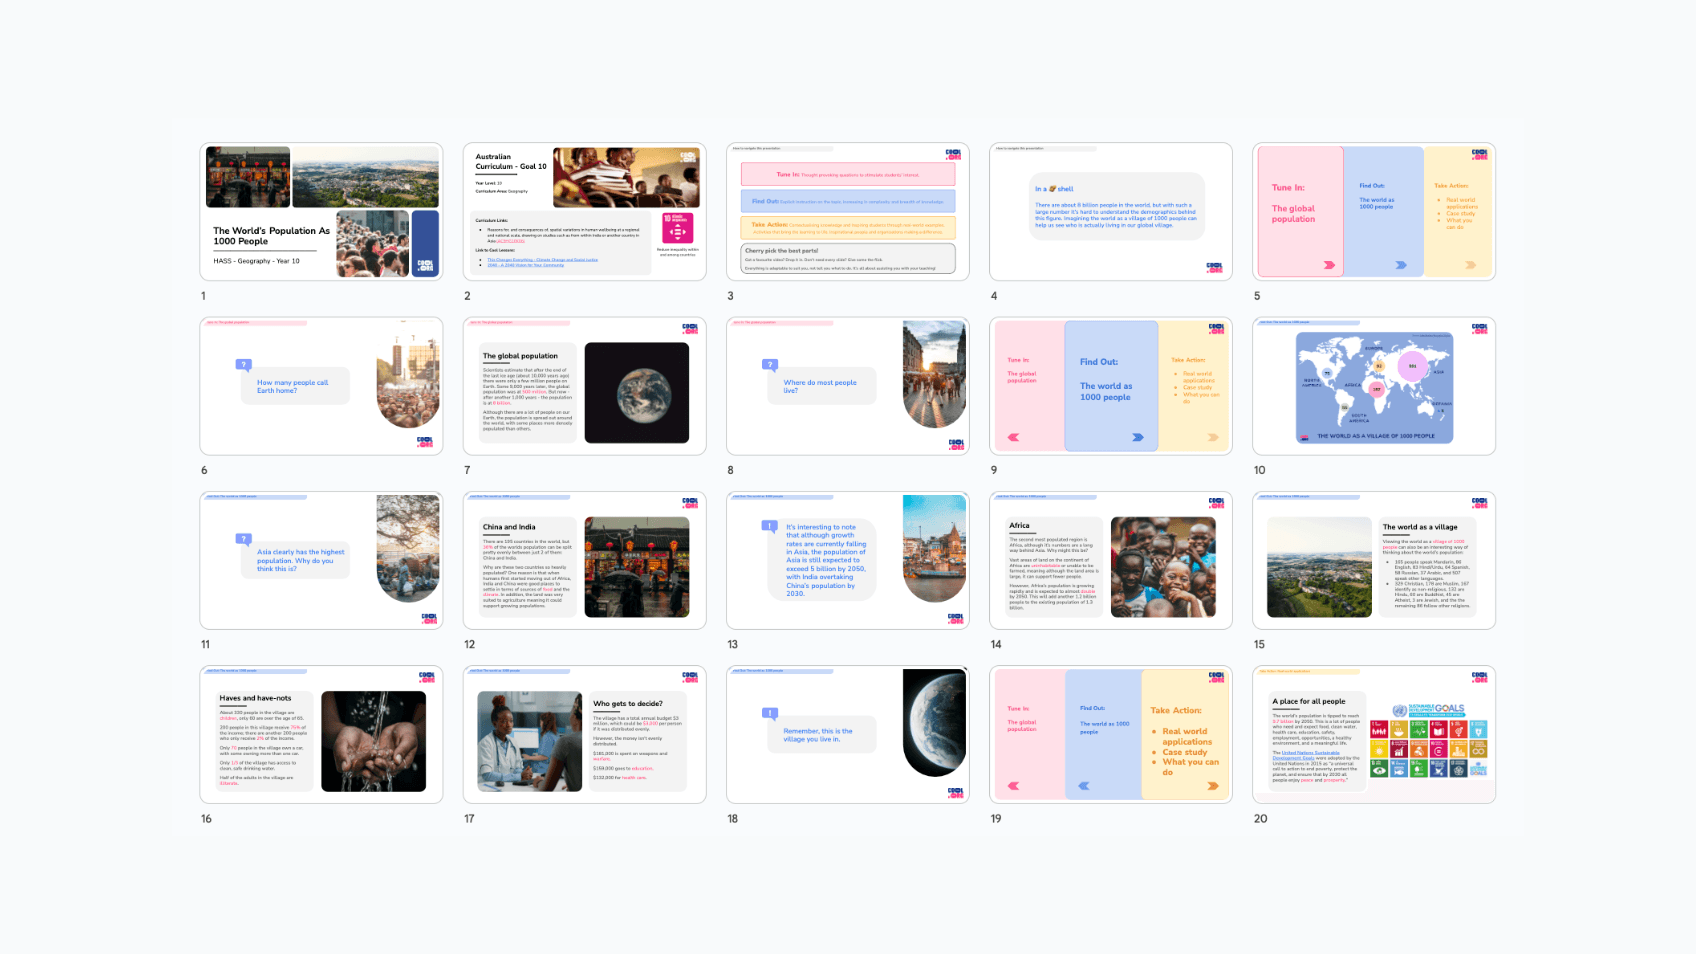This screenshot has width=1696, height=954.
Task: Select the Africa slide thumbnail
Action: 1110,560
